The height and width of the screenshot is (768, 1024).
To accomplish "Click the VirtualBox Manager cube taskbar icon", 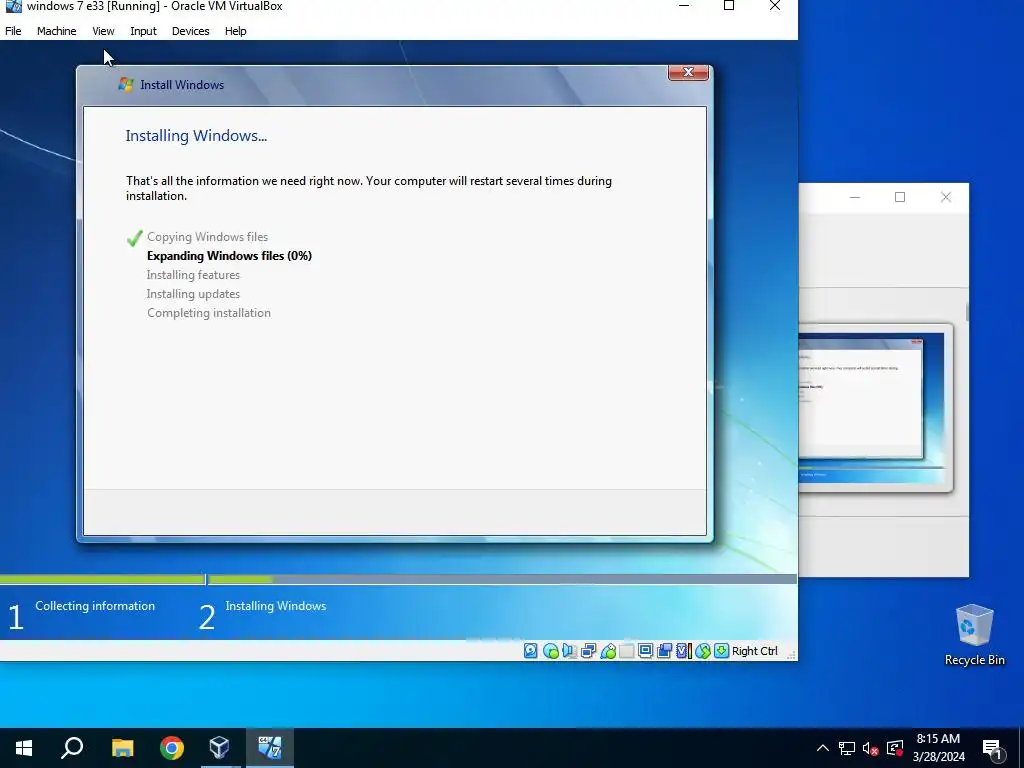I will point(220,748).
